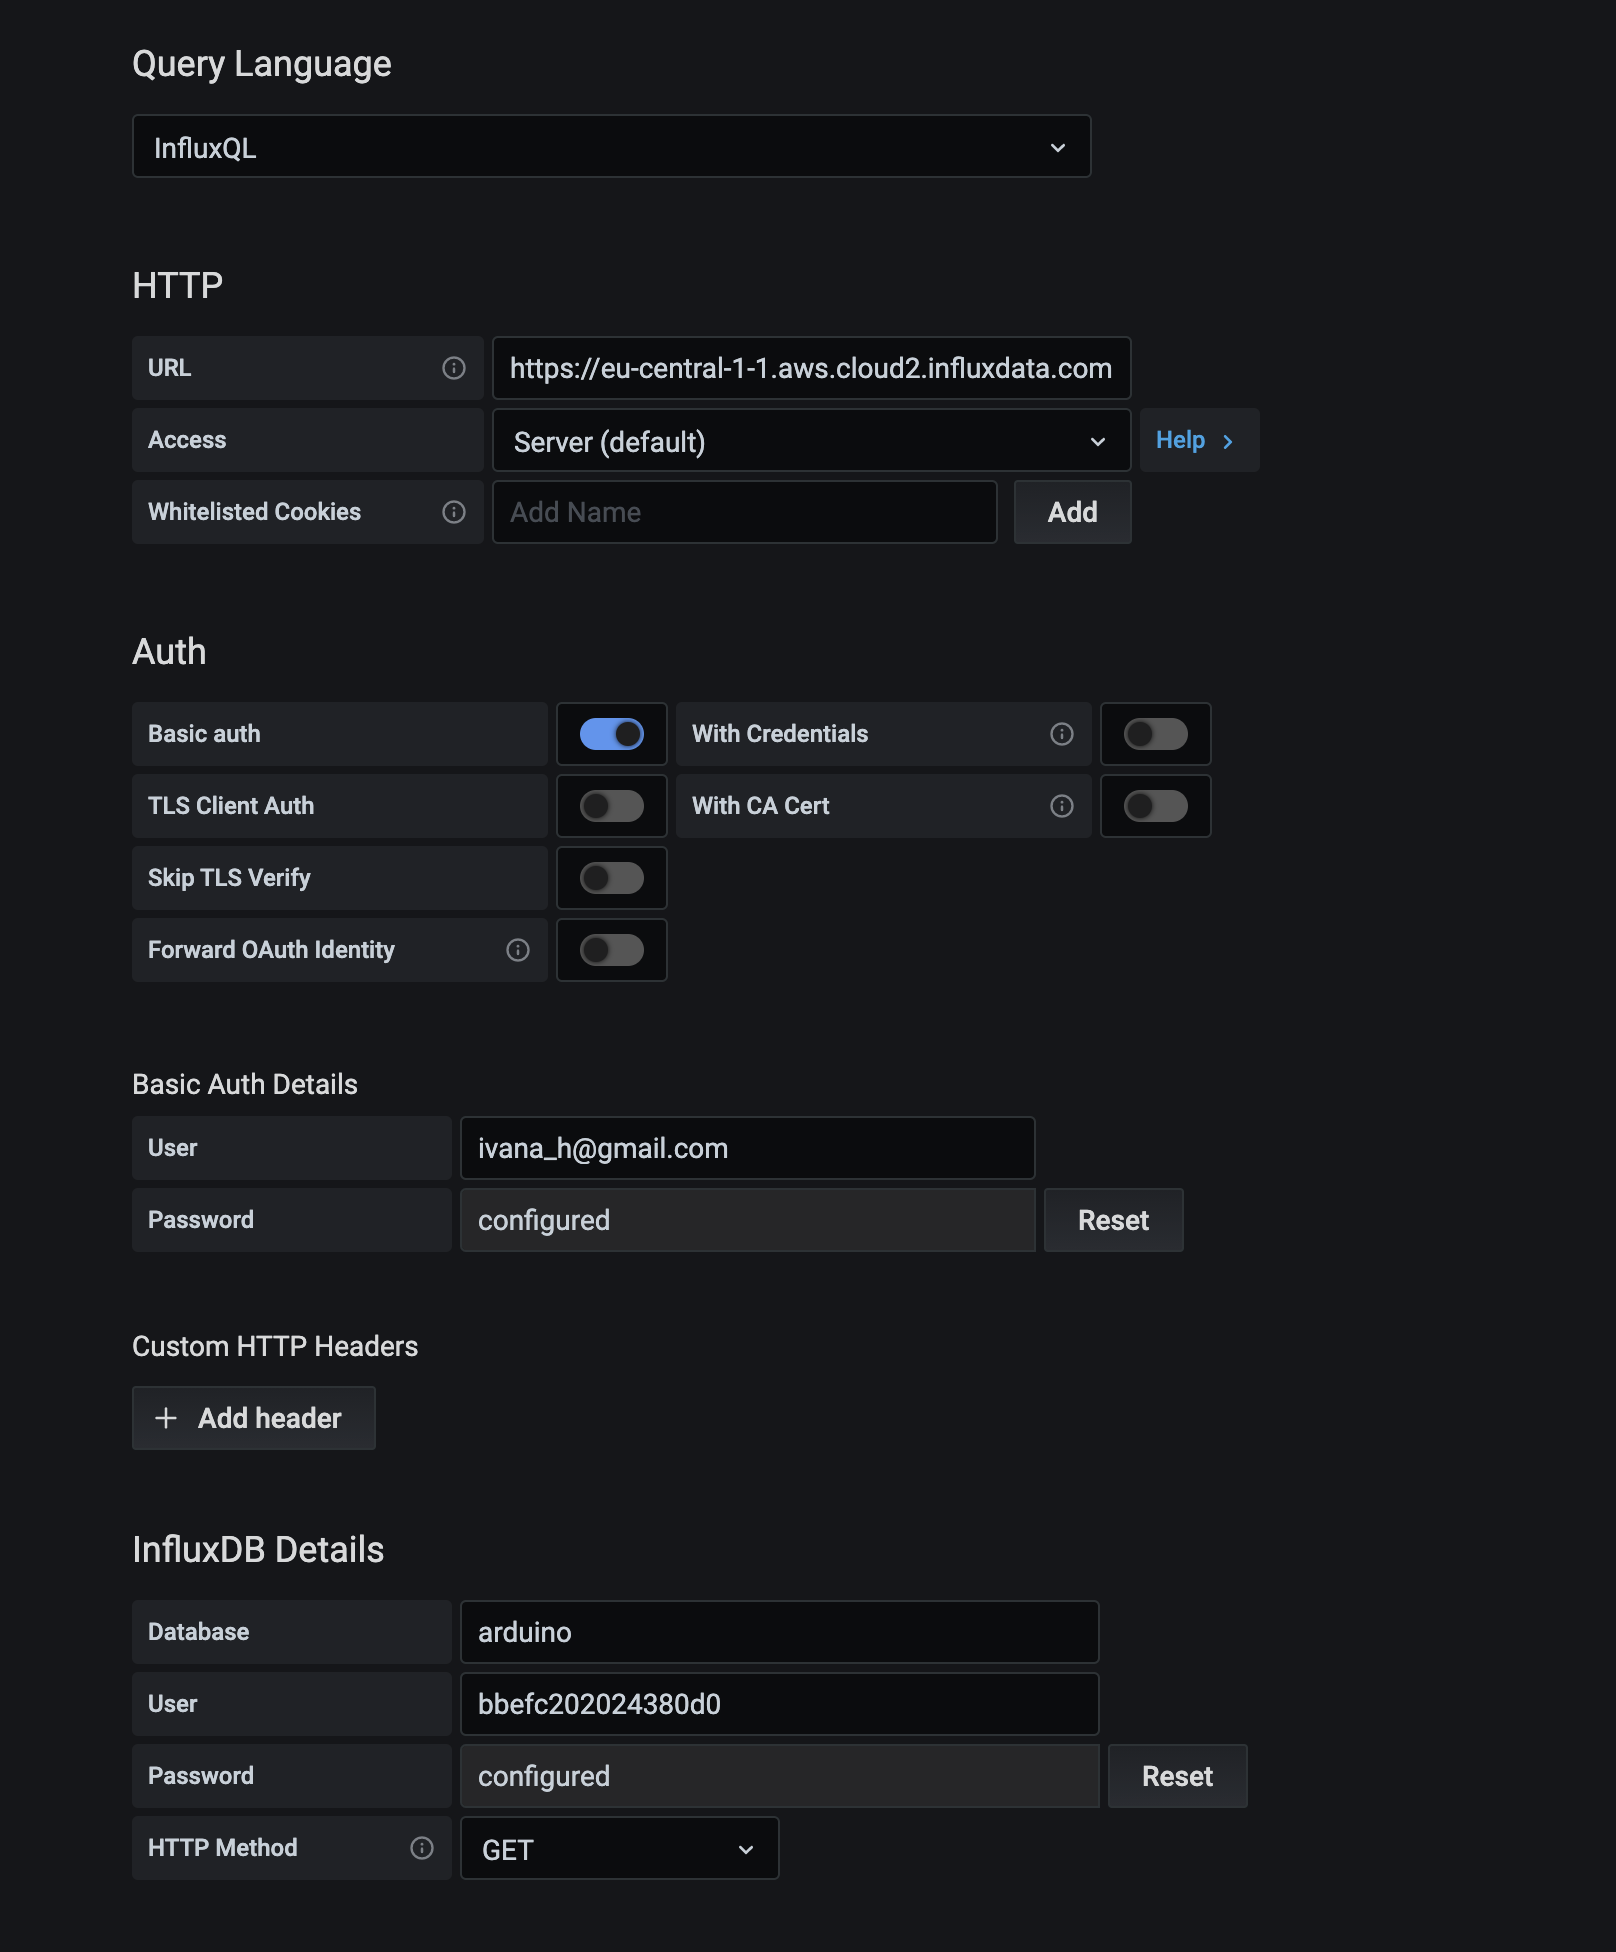Open the Query Language dropdown

(x=611, y=147)
